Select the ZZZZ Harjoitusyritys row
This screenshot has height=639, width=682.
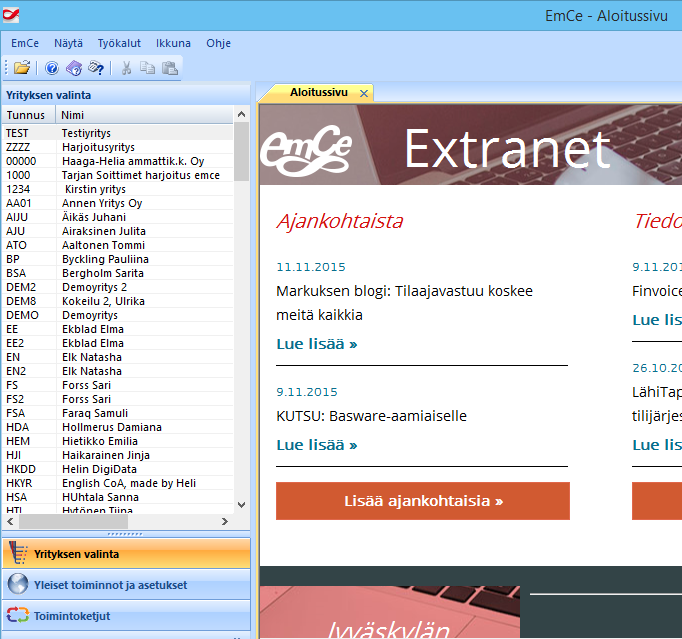point(118,147)
